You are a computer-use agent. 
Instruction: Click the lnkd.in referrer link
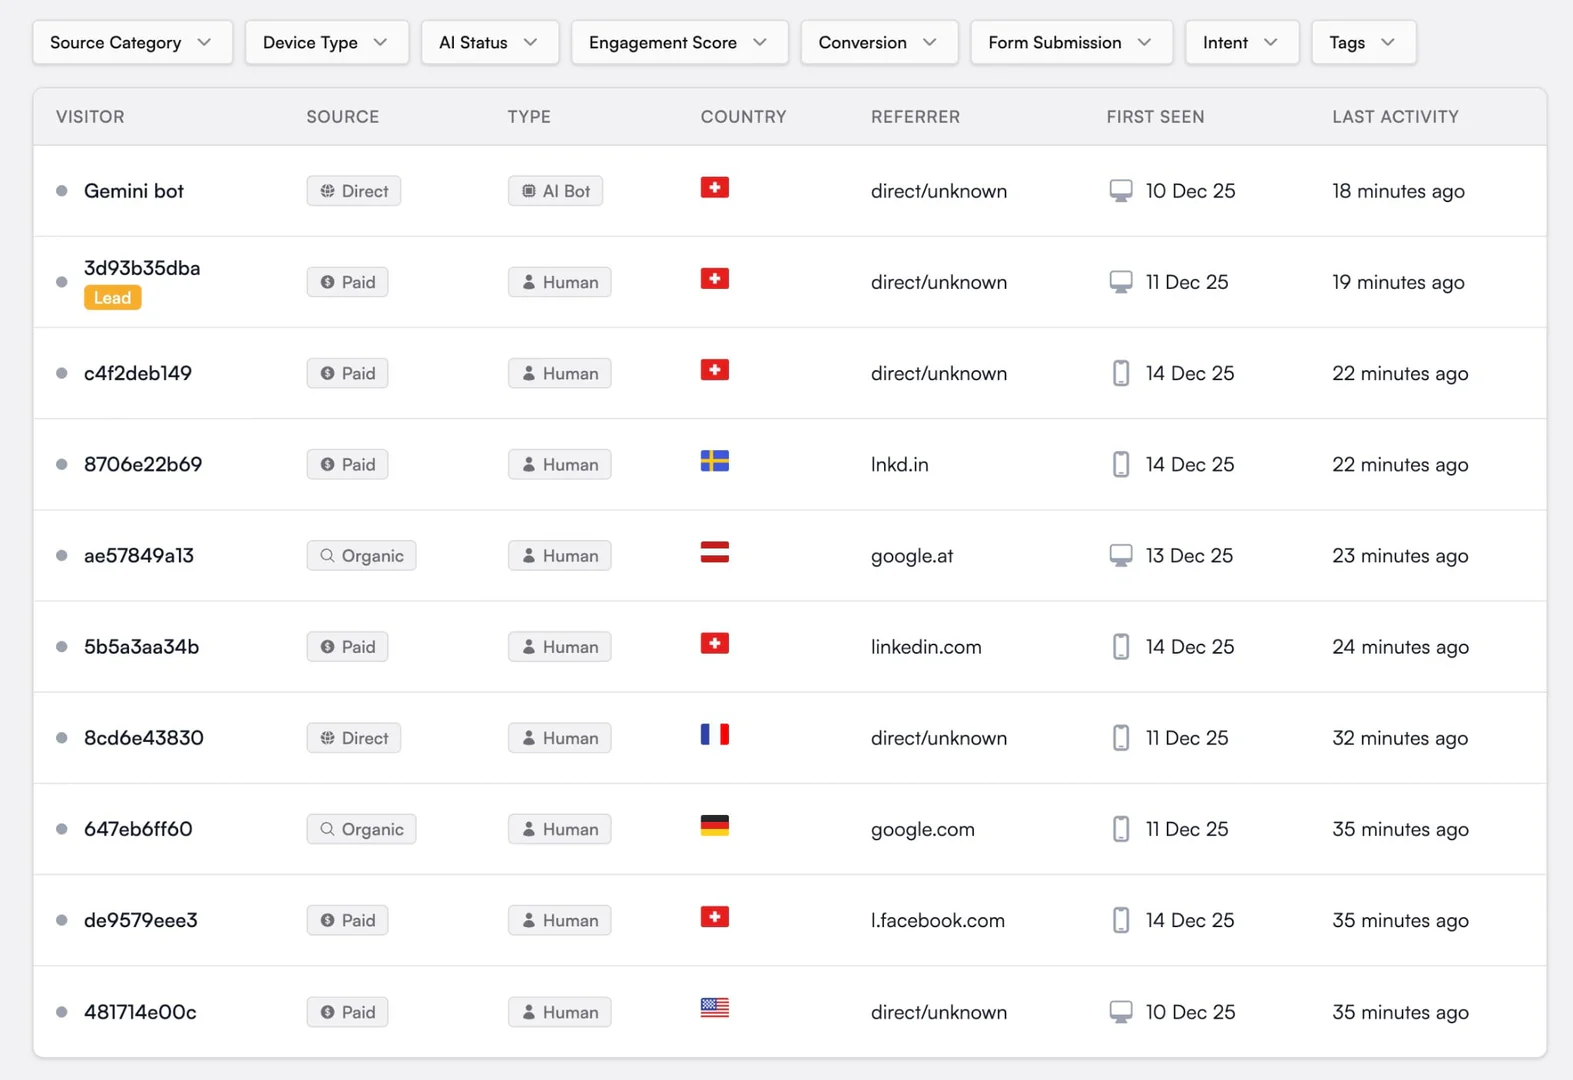899,464
